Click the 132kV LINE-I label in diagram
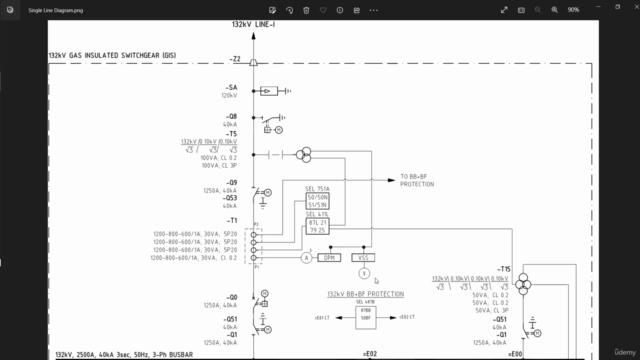 pyautogui.click(x=253, y=24)
